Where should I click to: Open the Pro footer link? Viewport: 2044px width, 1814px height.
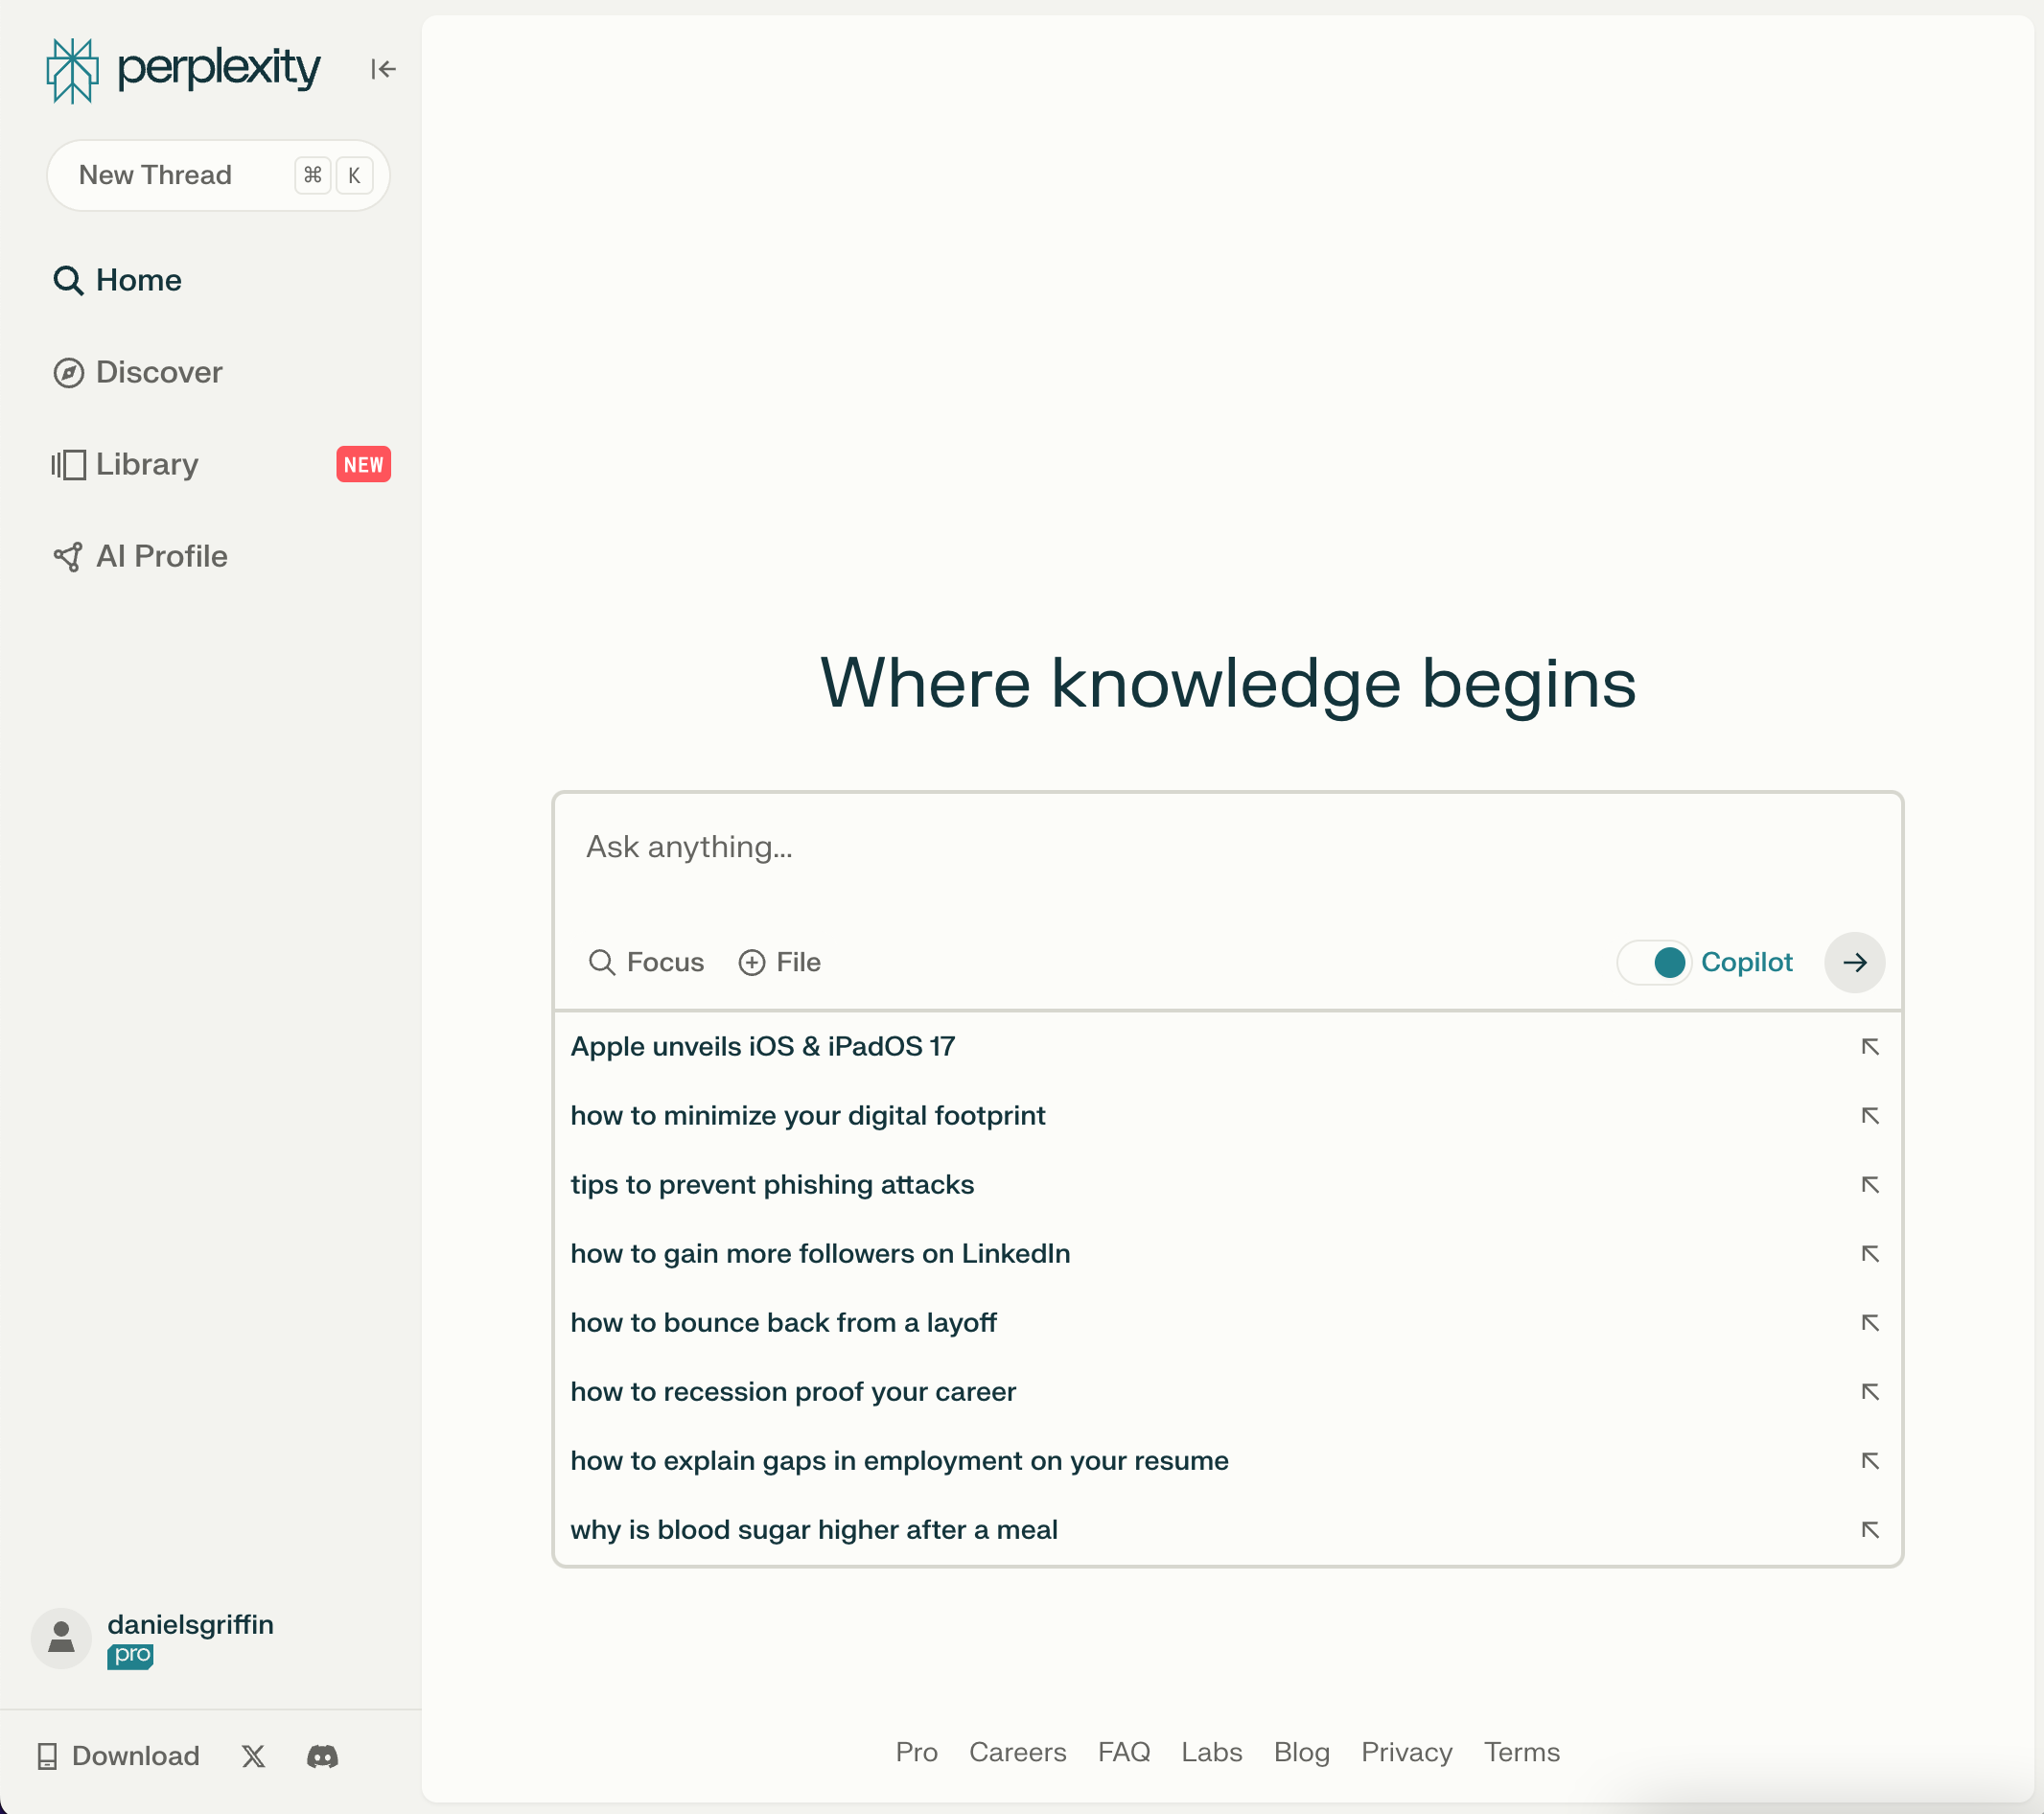pos(917,1752)
